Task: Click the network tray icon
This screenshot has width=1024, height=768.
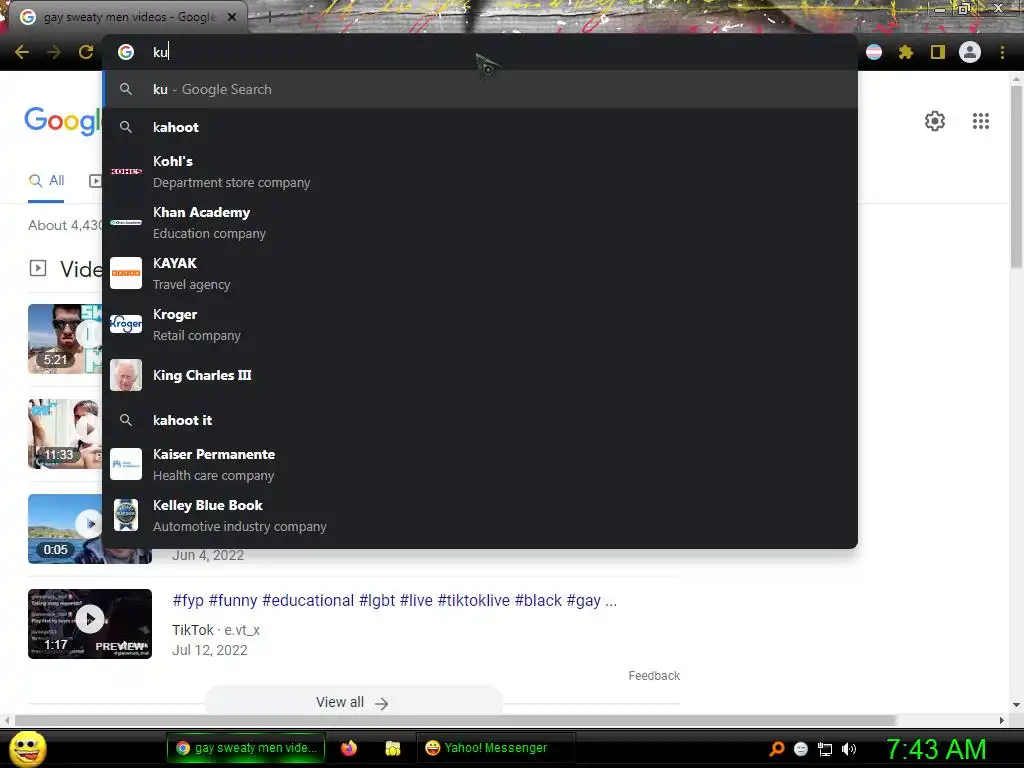Action: point(825,749)
